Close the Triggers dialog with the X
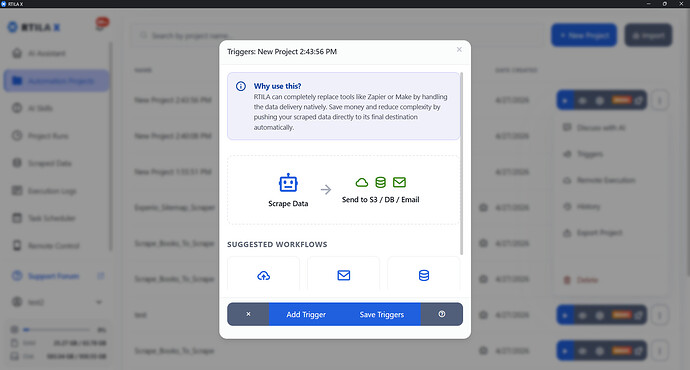This screenshot has height=370, width=690. pos(459,50)
